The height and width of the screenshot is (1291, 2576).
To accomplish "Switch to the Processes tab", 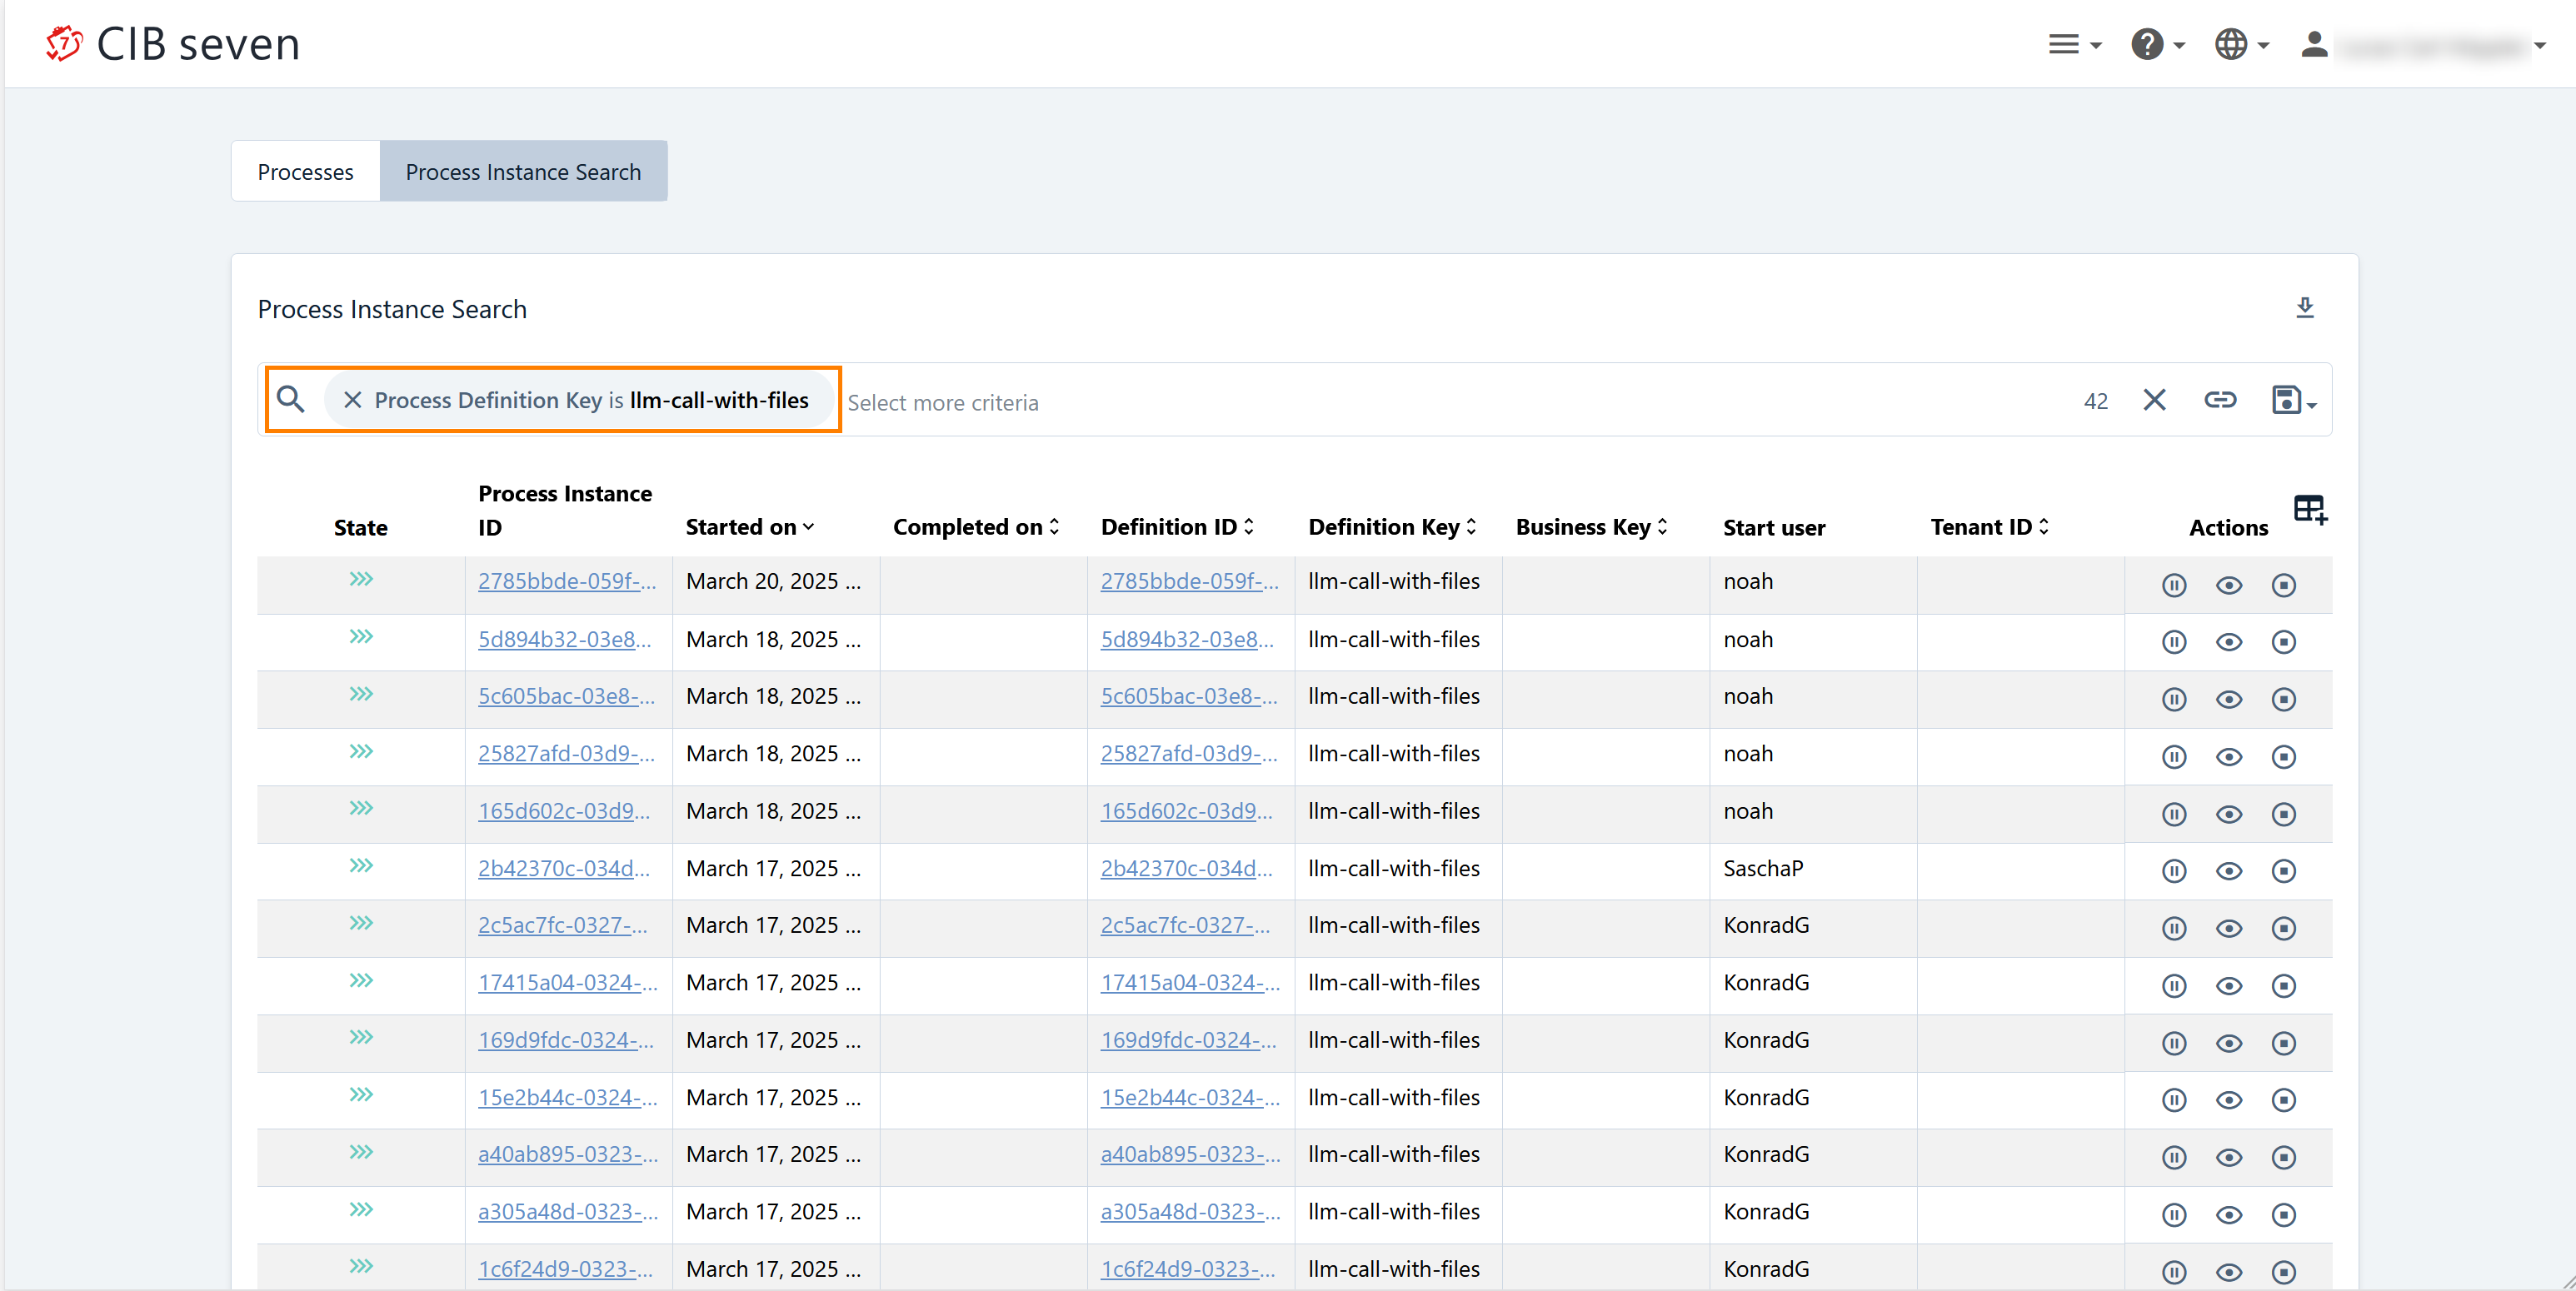I will pos(305,172).
